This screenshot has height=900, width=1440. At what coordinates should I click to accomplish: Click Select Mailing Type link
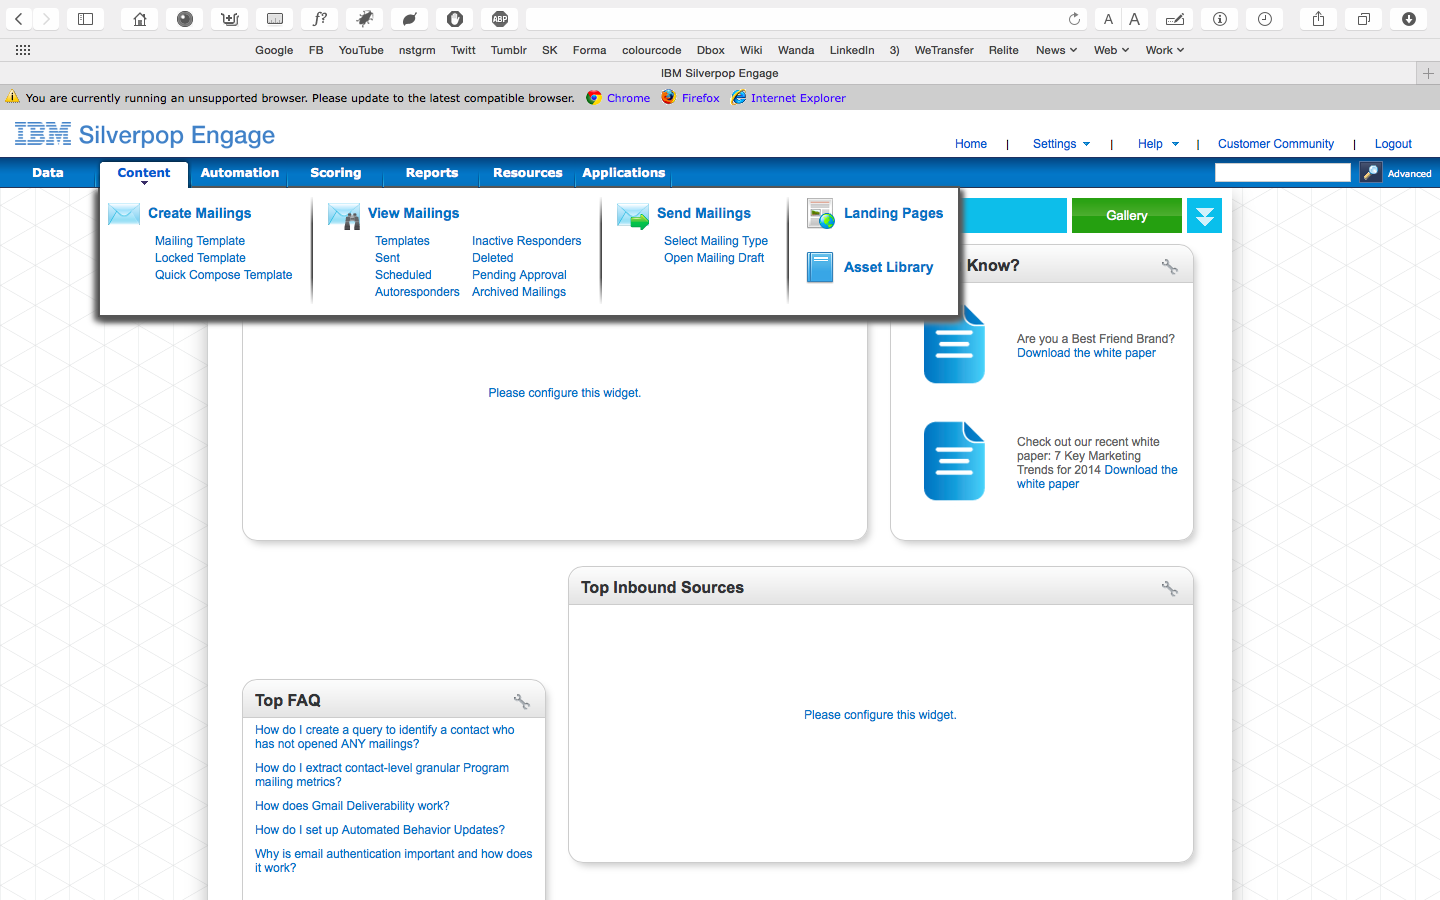point(716,241)
